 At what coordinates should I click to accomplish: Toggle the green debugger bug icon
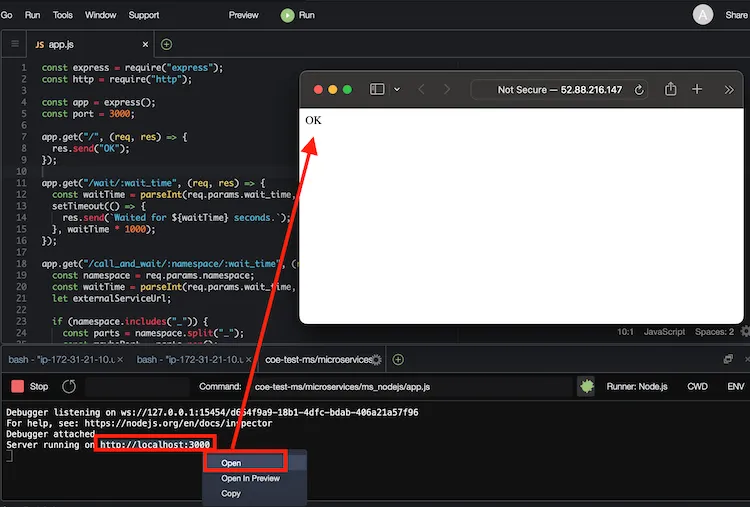click(x=586, y=386)
